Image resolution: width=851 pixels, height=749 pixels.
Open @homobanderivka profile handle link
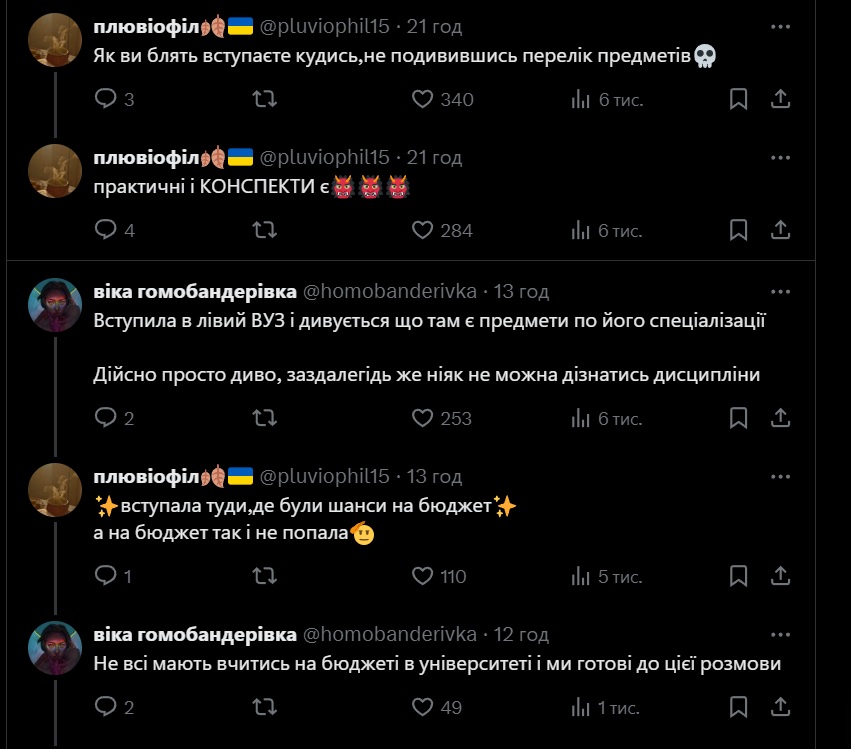[390, 291]
